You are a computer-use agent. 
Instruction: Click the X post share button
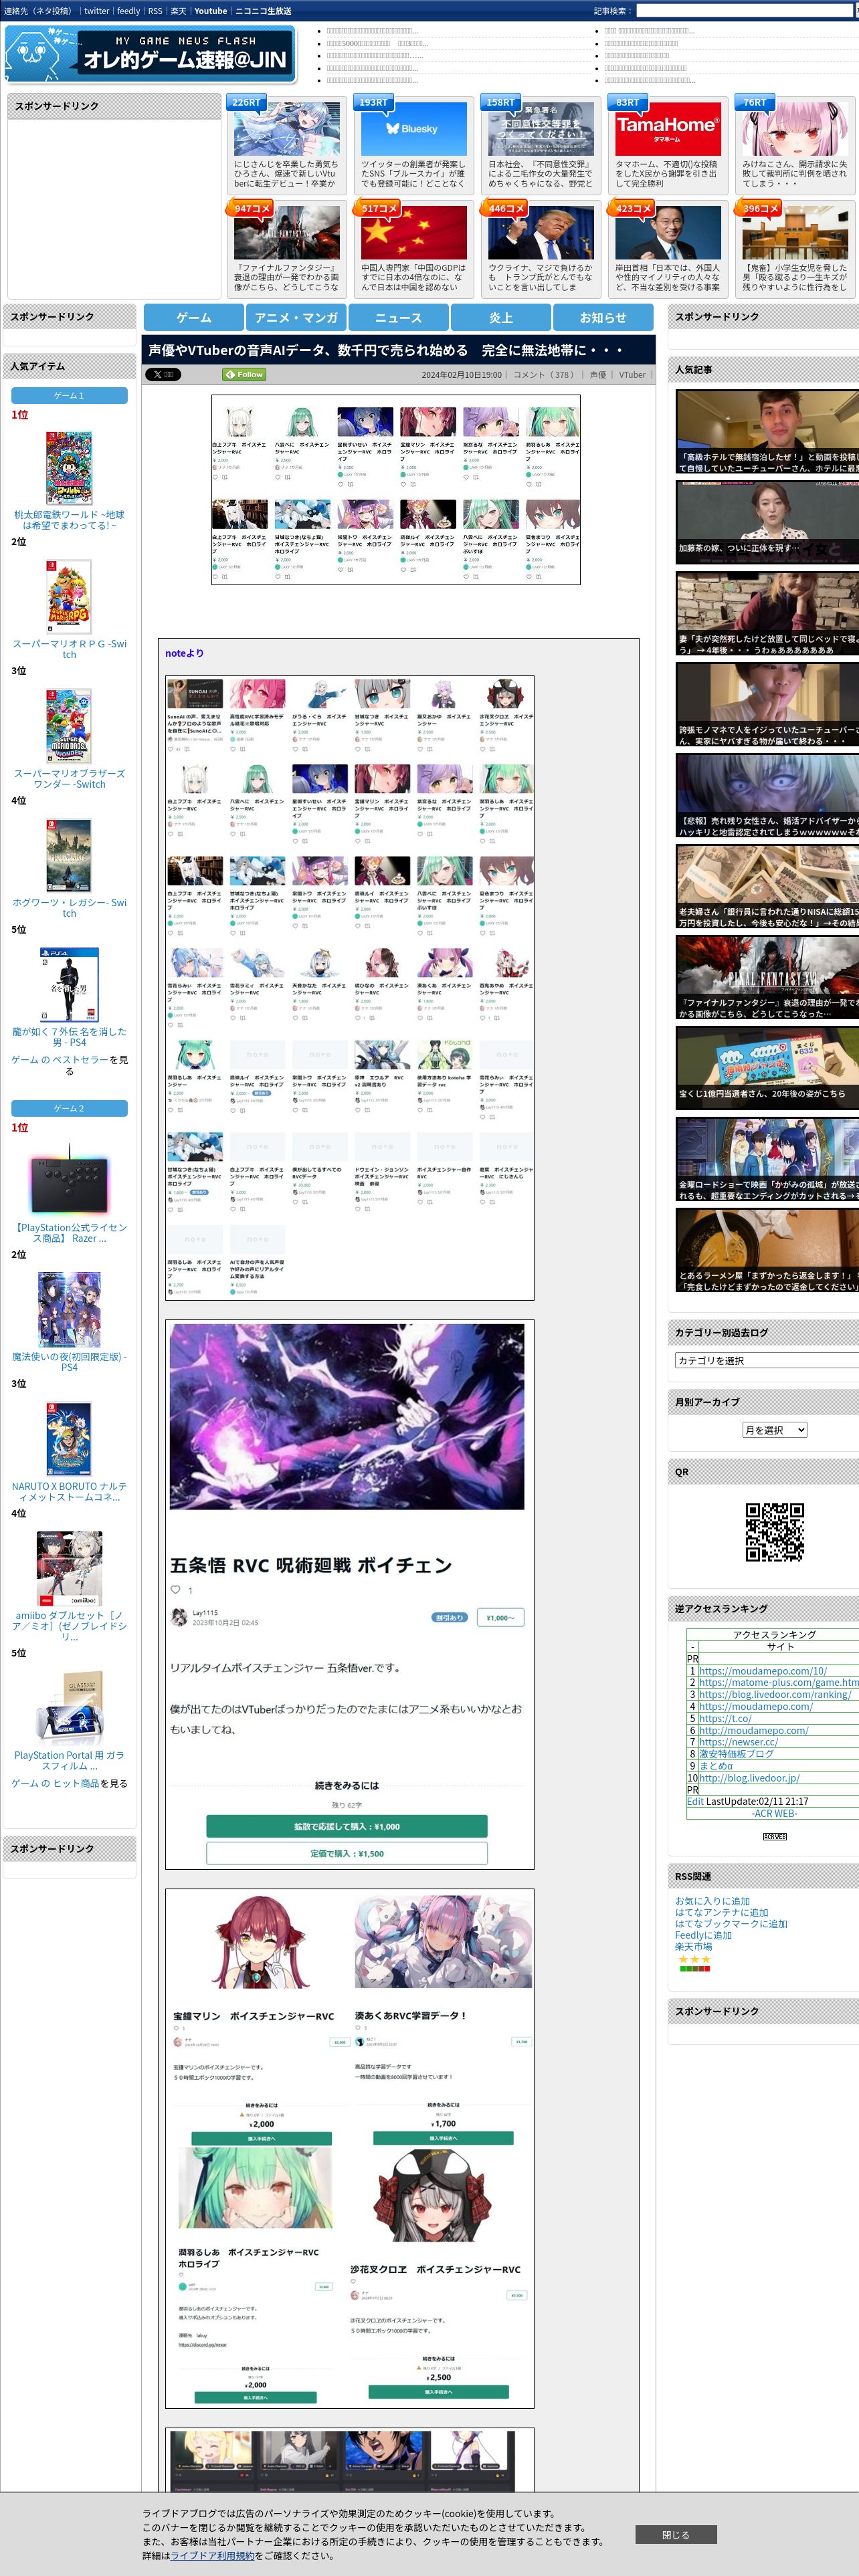click(x=163, y=374)
